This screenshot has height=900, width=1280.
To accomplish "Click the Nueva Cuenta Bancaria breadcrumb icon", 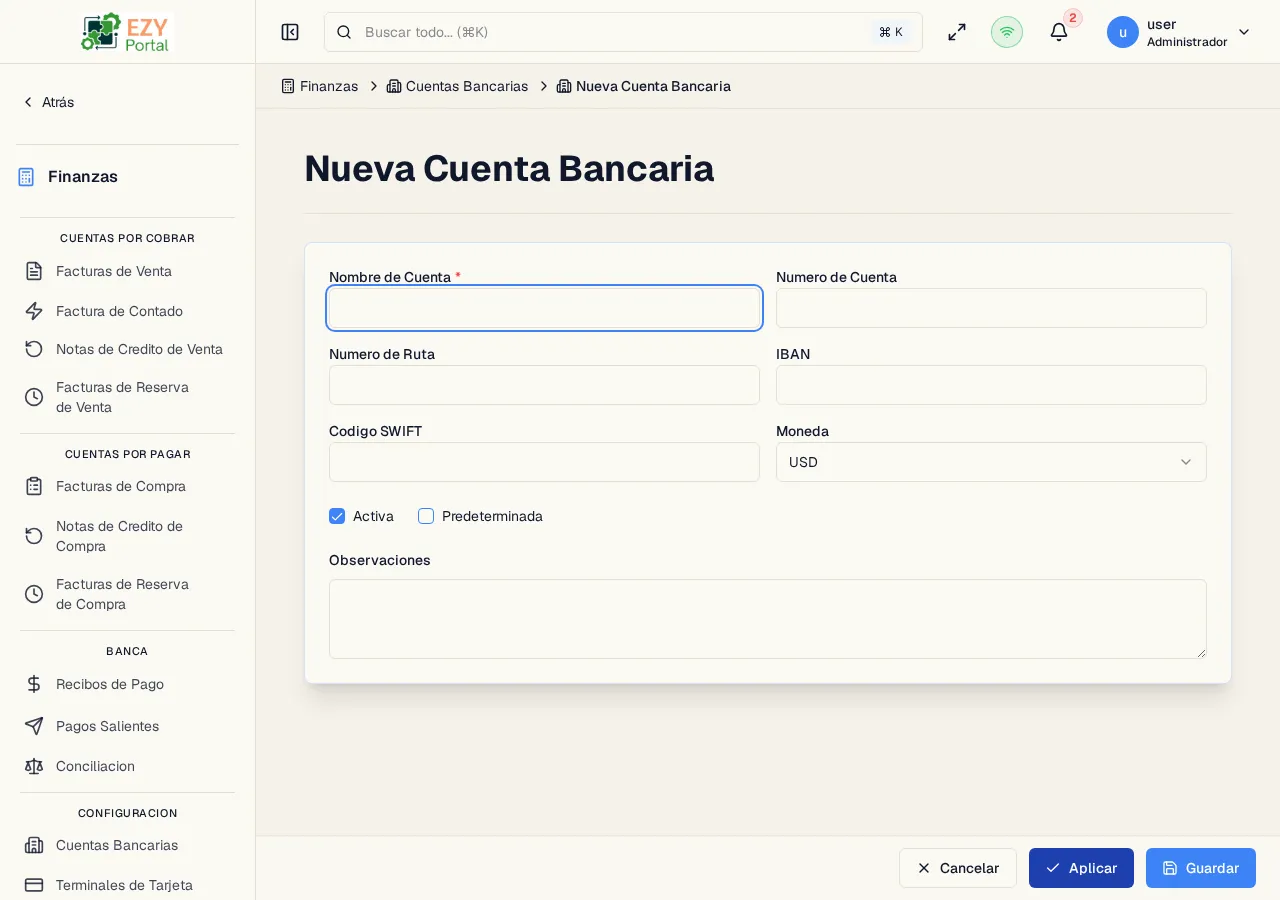I will point(564,86).
